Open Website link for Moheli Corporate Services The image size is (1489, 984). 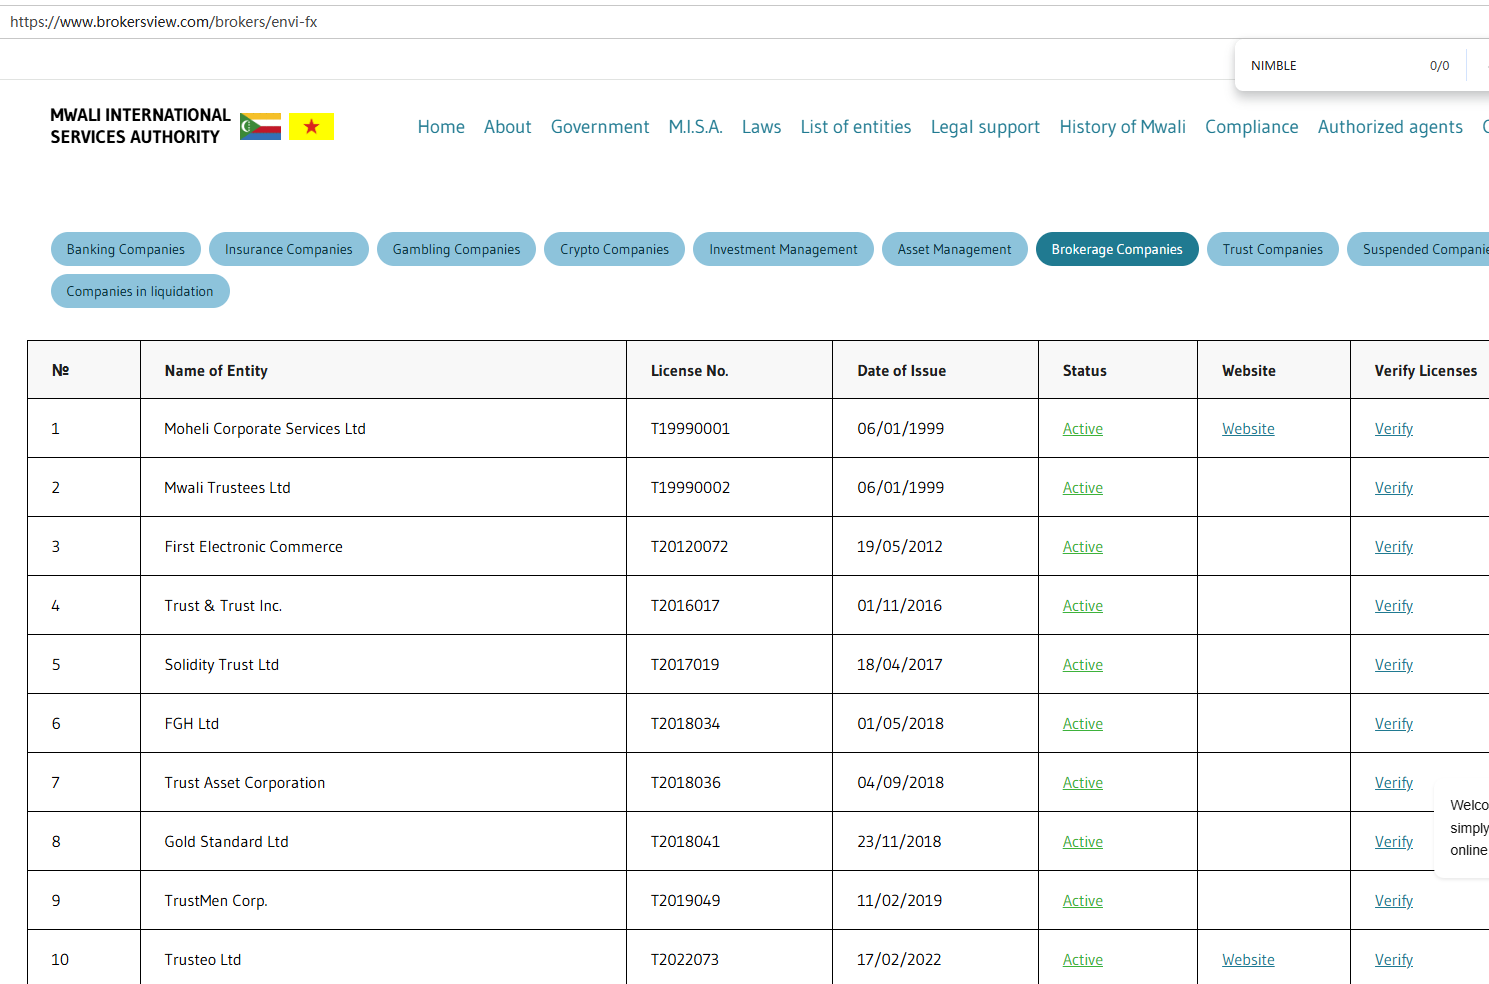coord(1248,429)
